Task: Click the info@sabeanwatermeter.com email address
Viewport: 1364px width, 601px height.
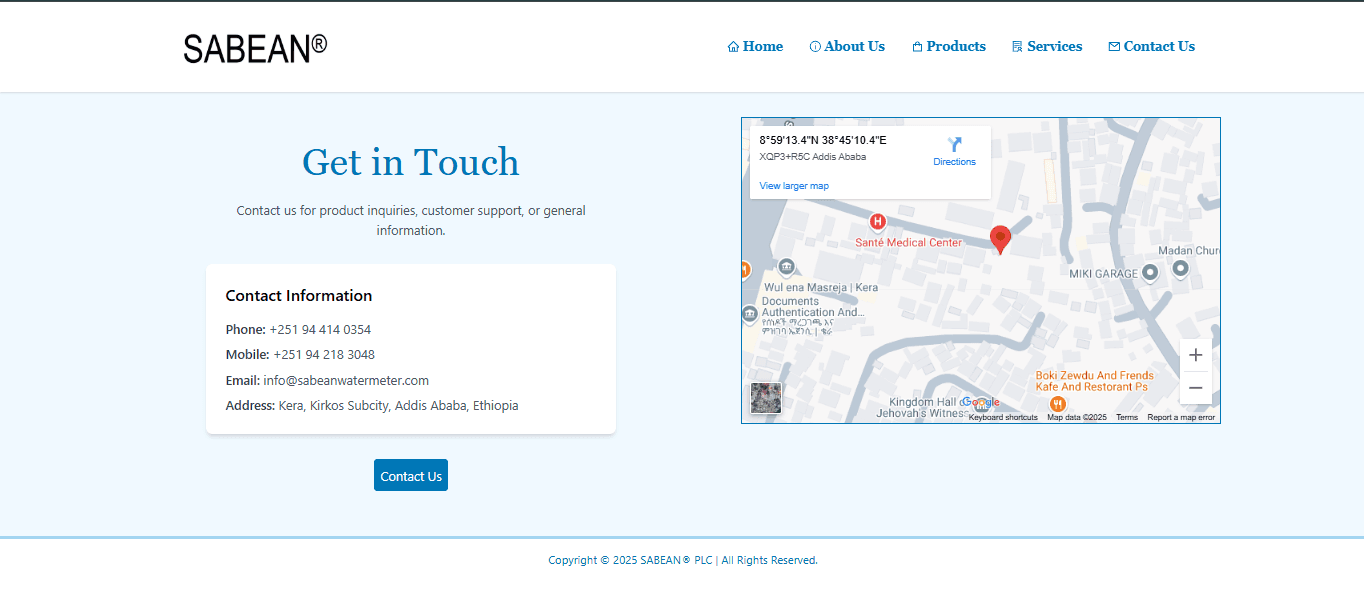Action: click(346, 380)
